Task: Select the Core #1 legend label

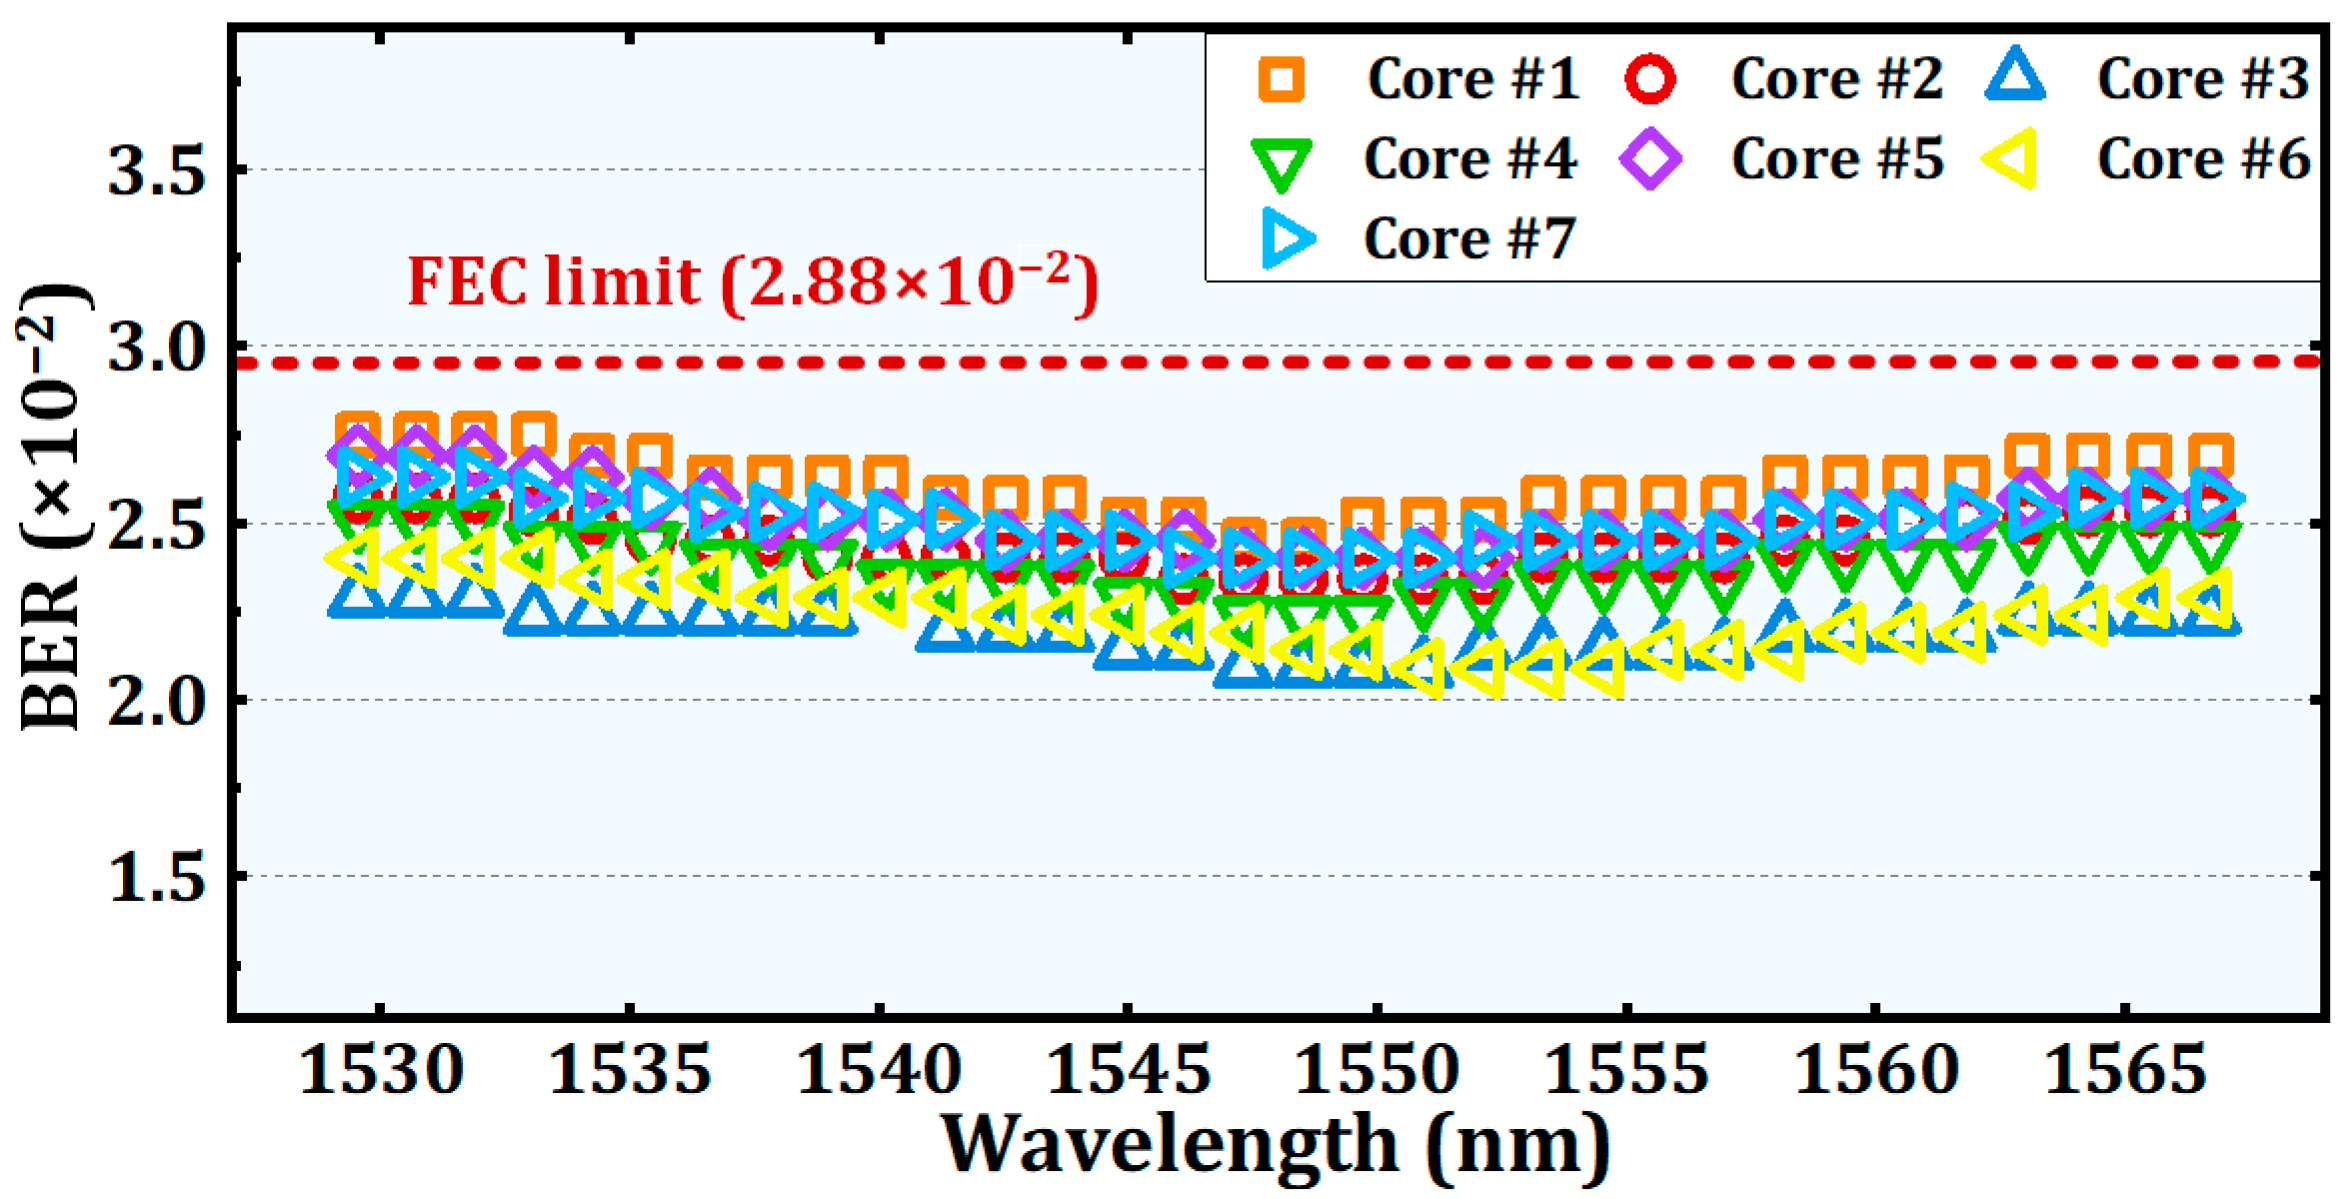Action: tap(1473, 79)
